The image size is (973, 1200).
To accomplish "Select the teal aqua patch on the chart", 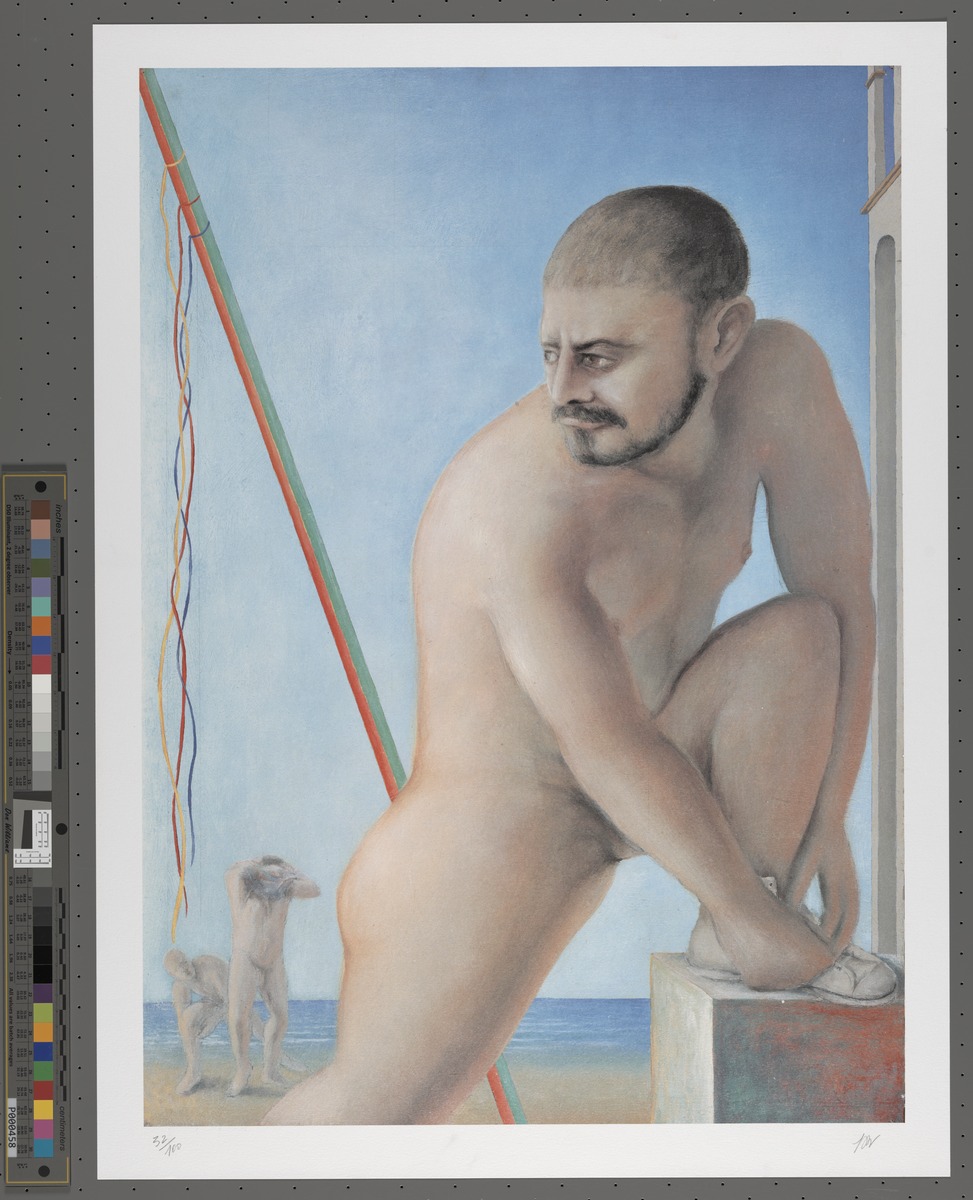I will 40,606.
